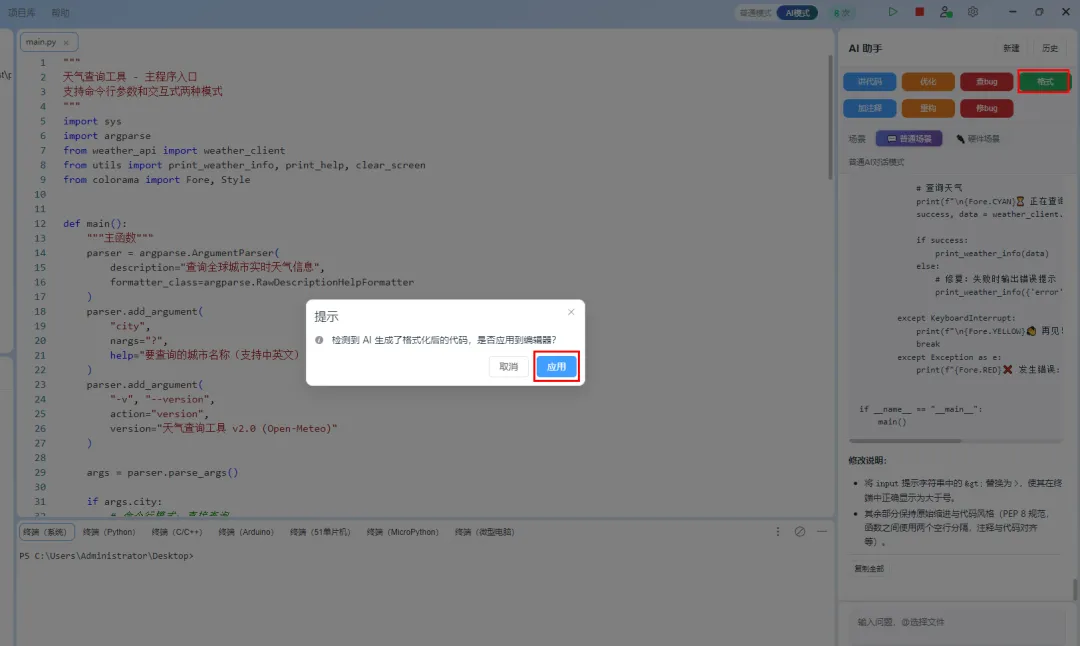Click the green Run play icon
Viewport: 1080px width, 646px height.
892,12
